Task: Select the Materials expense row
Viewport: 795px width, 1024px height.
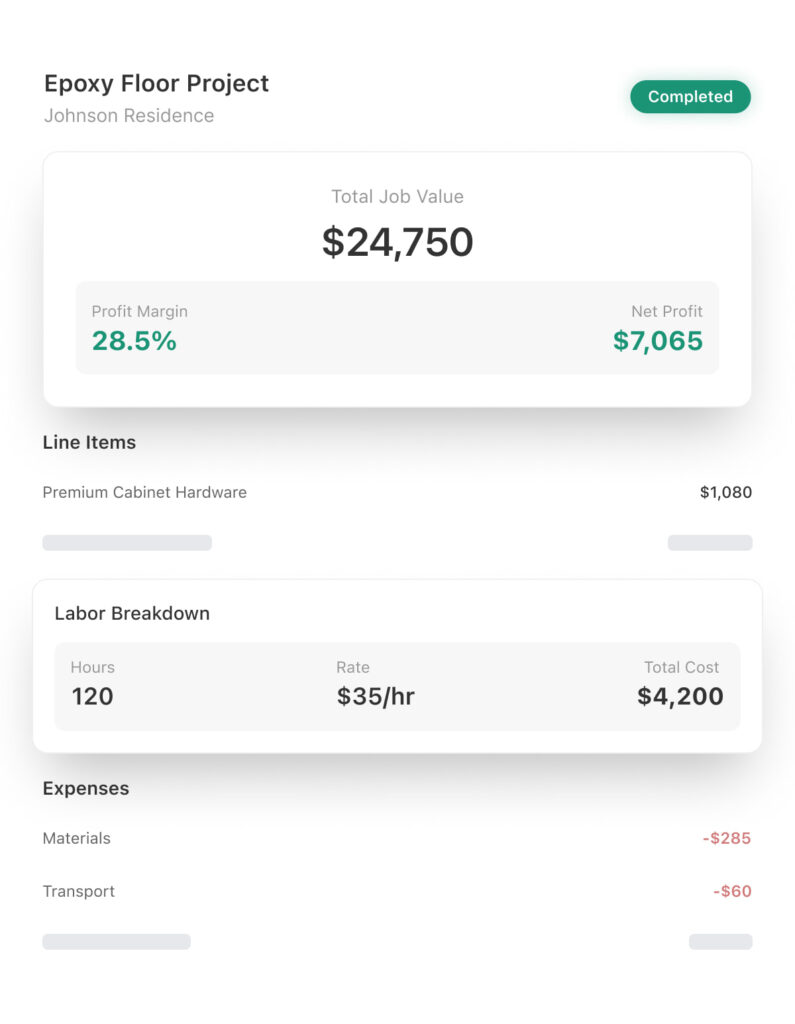Action: coord(76,838)
